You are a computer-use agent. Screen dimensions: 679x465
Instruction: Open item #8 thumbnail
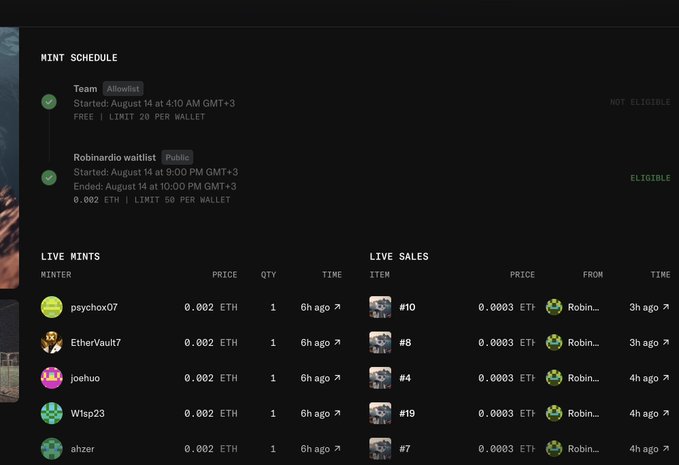(380, 342)
